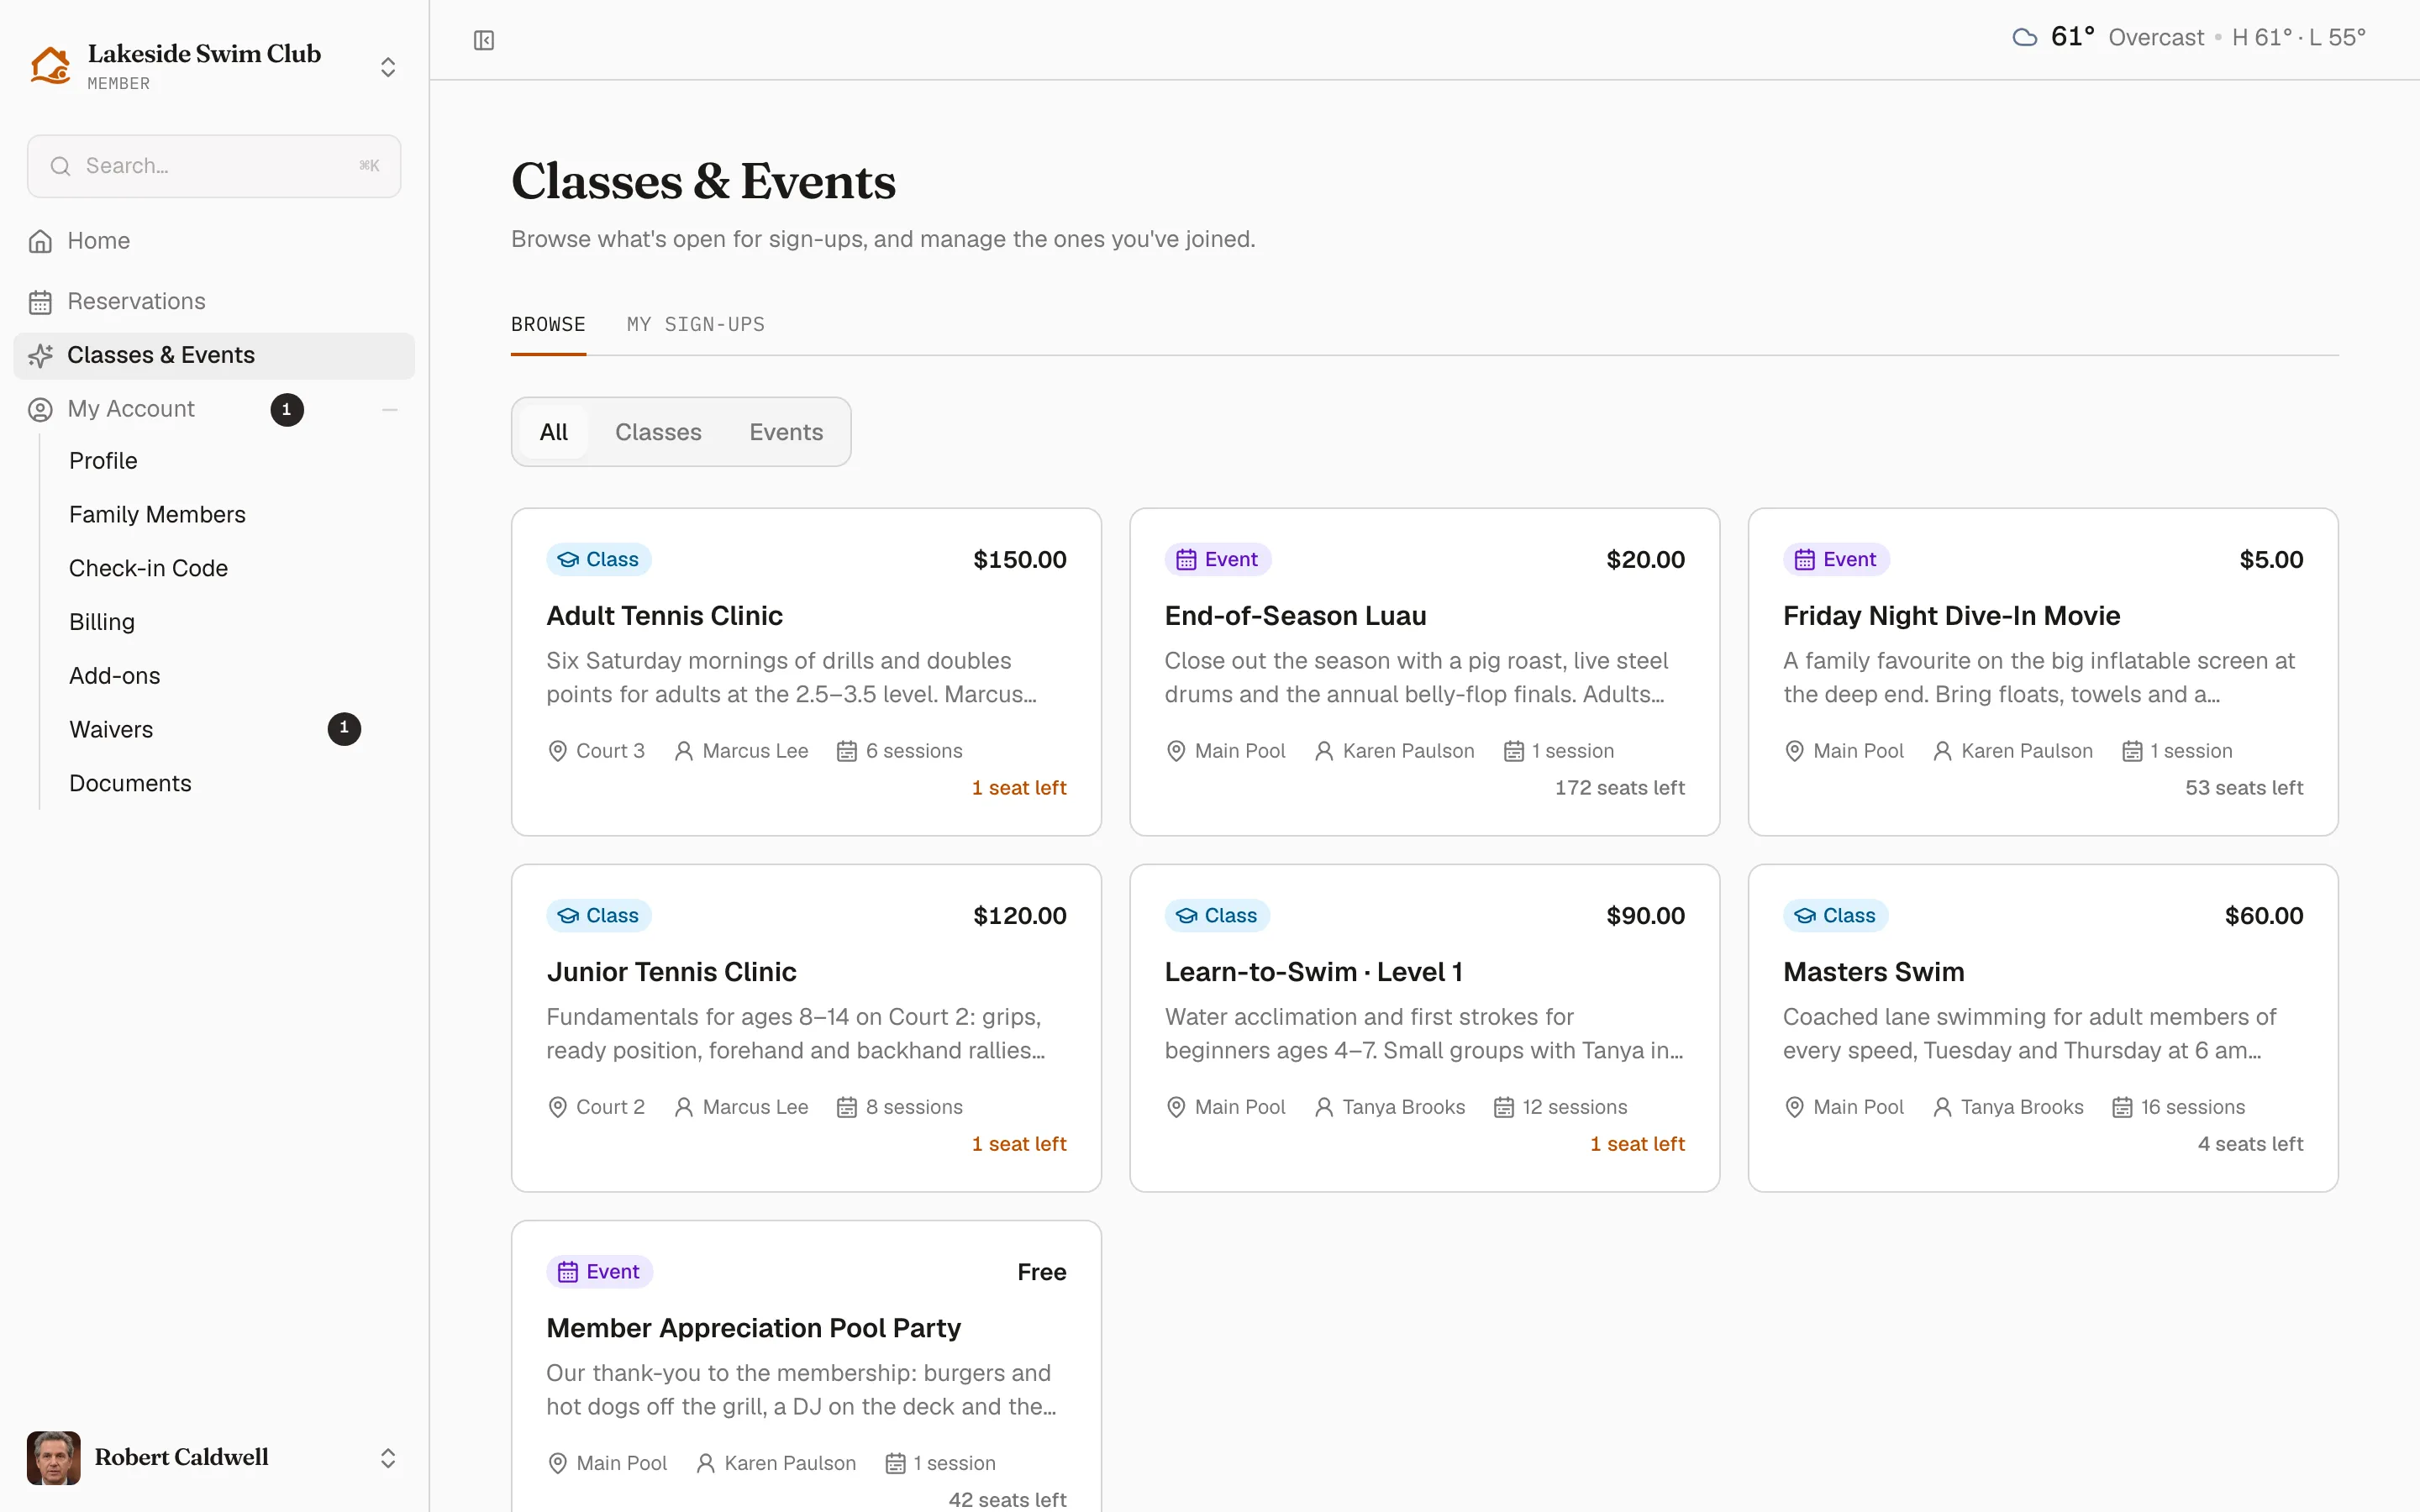2420x1512 pixels.
Task: Open Classes & Events in the sidebar
Action: (214, 356)
